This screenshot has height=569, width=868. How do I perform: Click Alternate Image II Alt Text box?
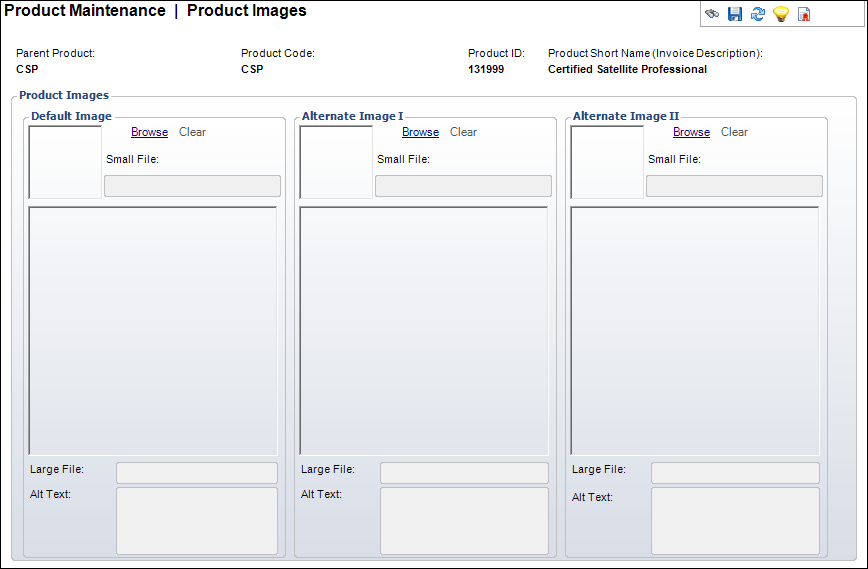(x=735, y=521)
